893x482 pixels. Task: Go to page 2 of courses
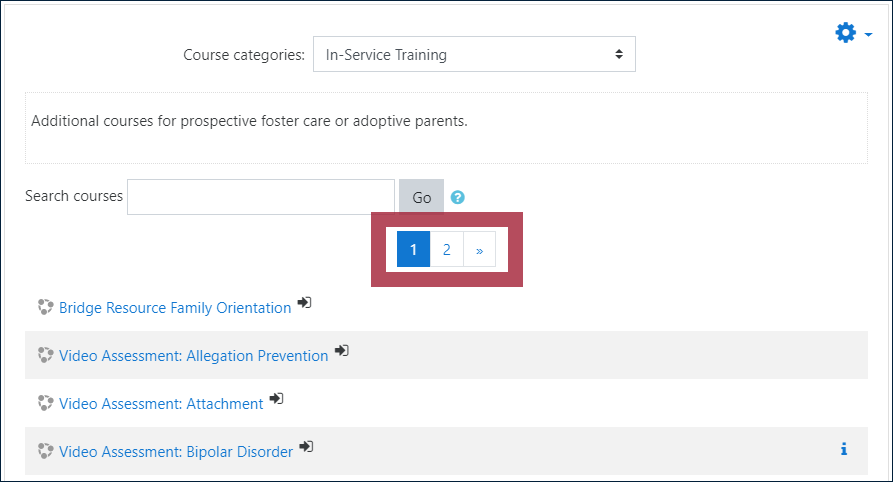446,250
